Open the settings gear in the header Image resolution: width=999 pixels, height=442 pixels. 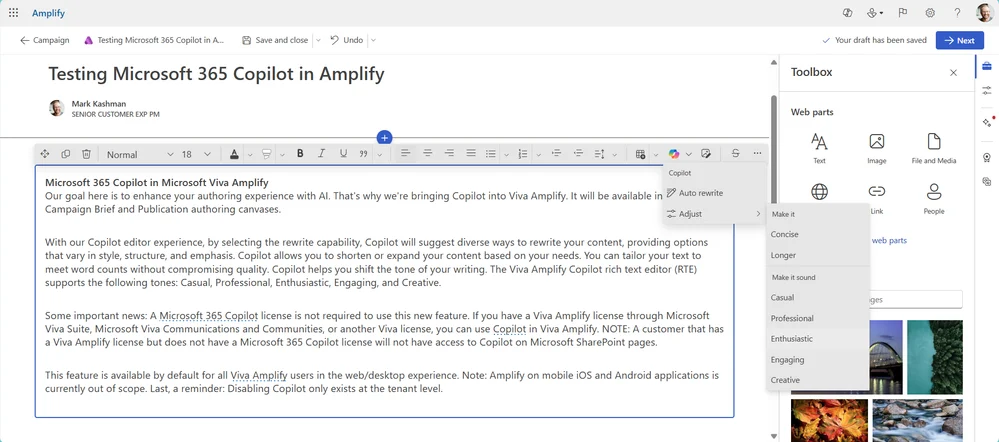[930, 13]
